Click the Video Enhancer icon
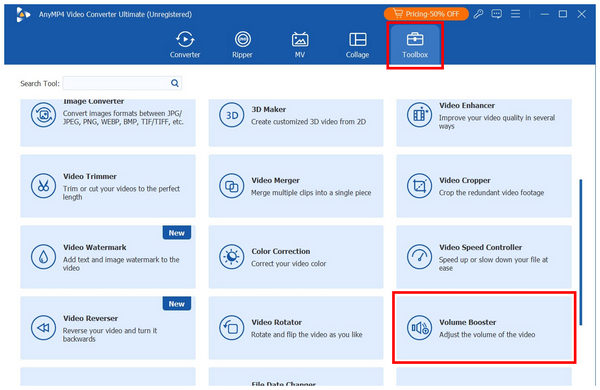The height and width of the screenshot is (390, 600). [419, 115]
